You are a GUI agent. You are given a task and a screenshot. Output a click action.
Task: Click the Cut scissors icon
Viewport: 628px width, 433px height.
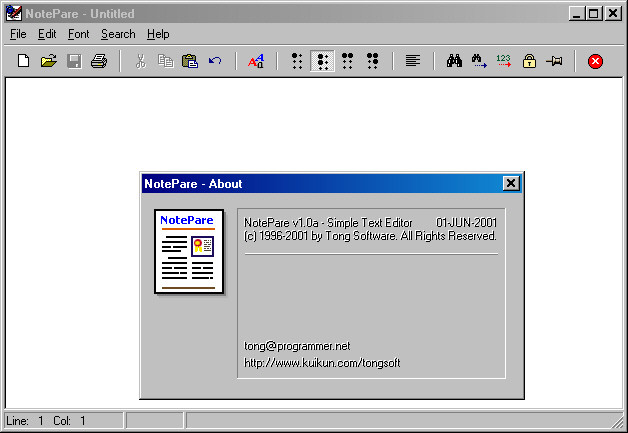[x=141, y=61]
